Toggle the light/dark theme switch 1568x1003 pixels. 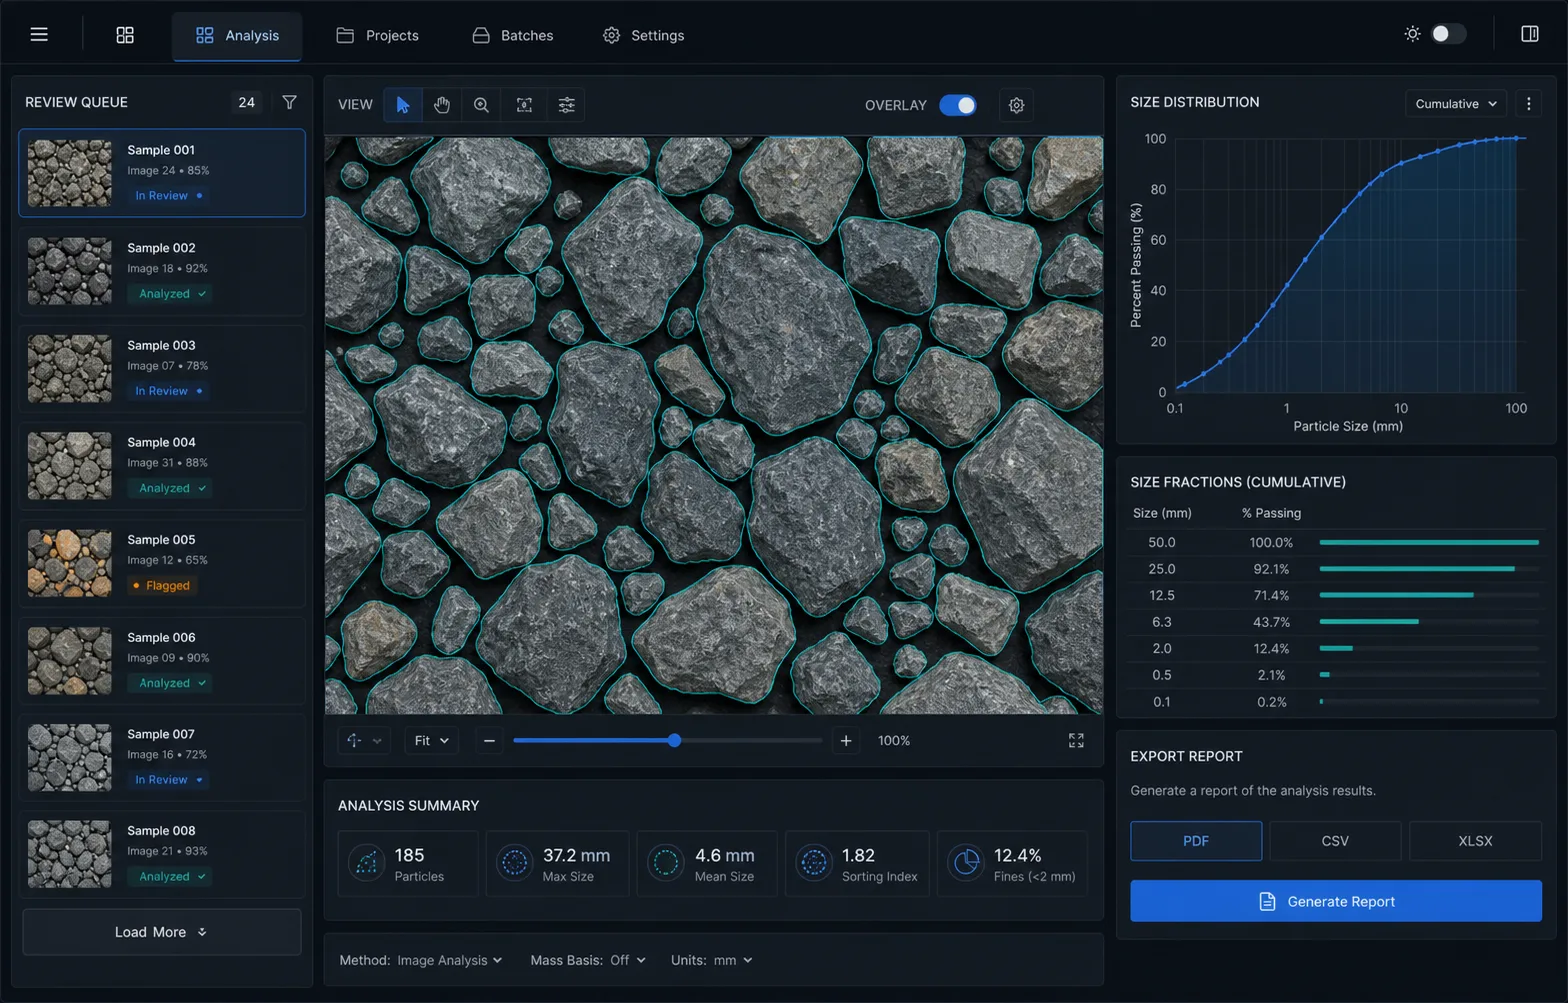[1447, 34]
